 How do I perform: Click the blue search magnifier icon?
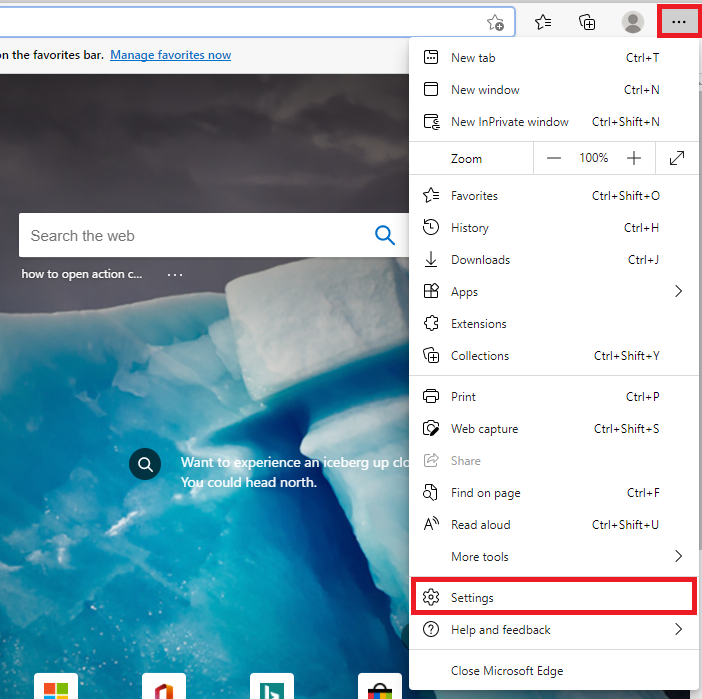point(384,235)
